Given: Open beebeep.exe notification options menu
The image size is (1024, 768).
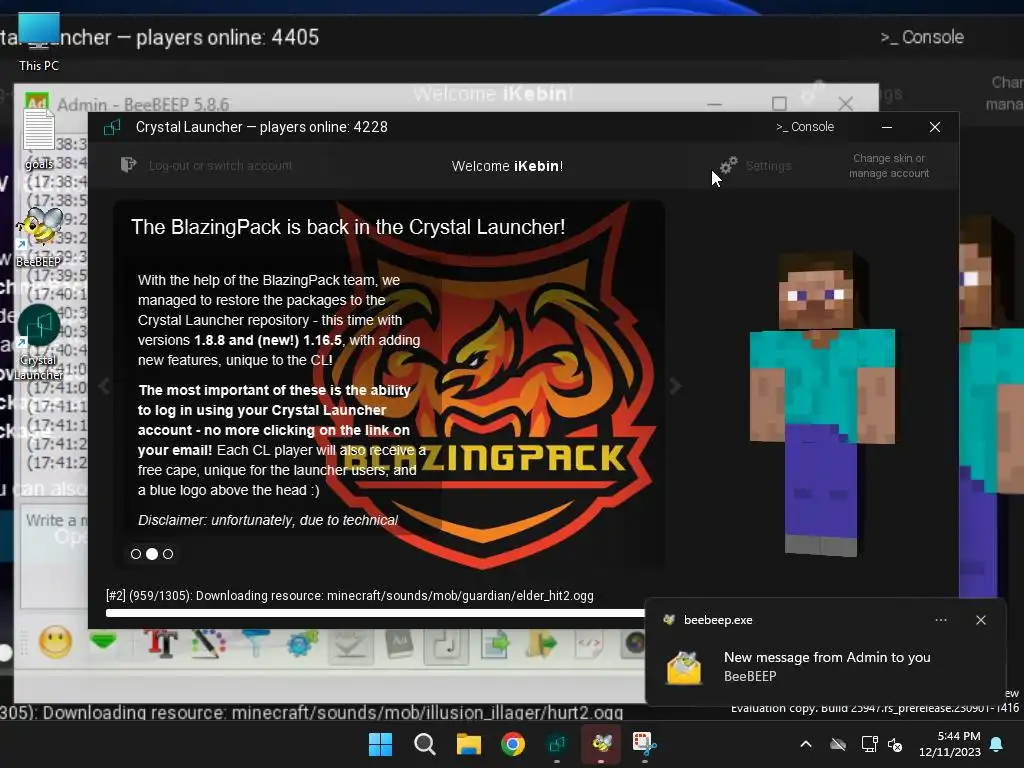Looking at the screenshot, I should (940, 620).
